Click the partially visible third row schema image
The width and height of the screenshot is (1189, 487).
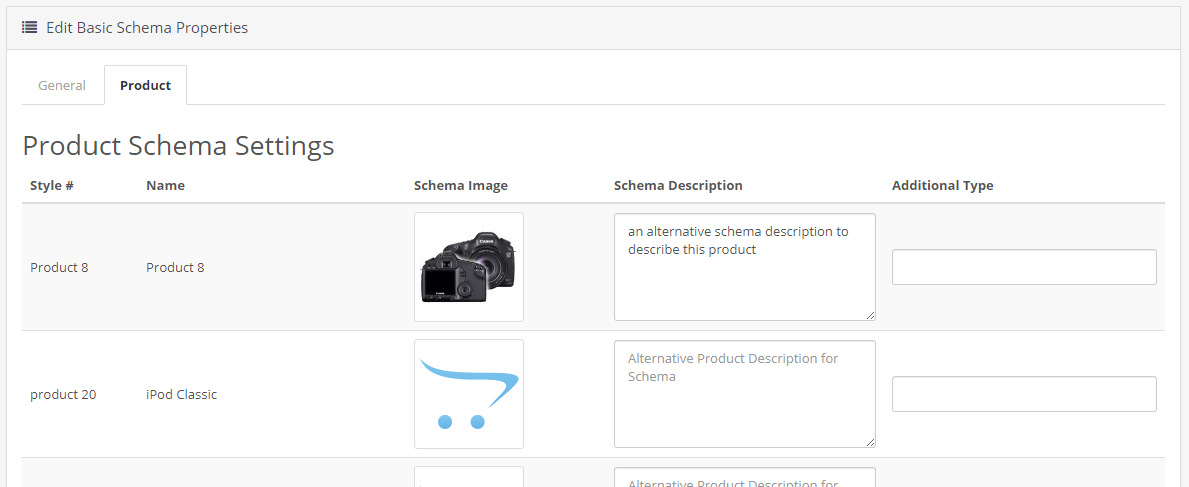point(469,476)
